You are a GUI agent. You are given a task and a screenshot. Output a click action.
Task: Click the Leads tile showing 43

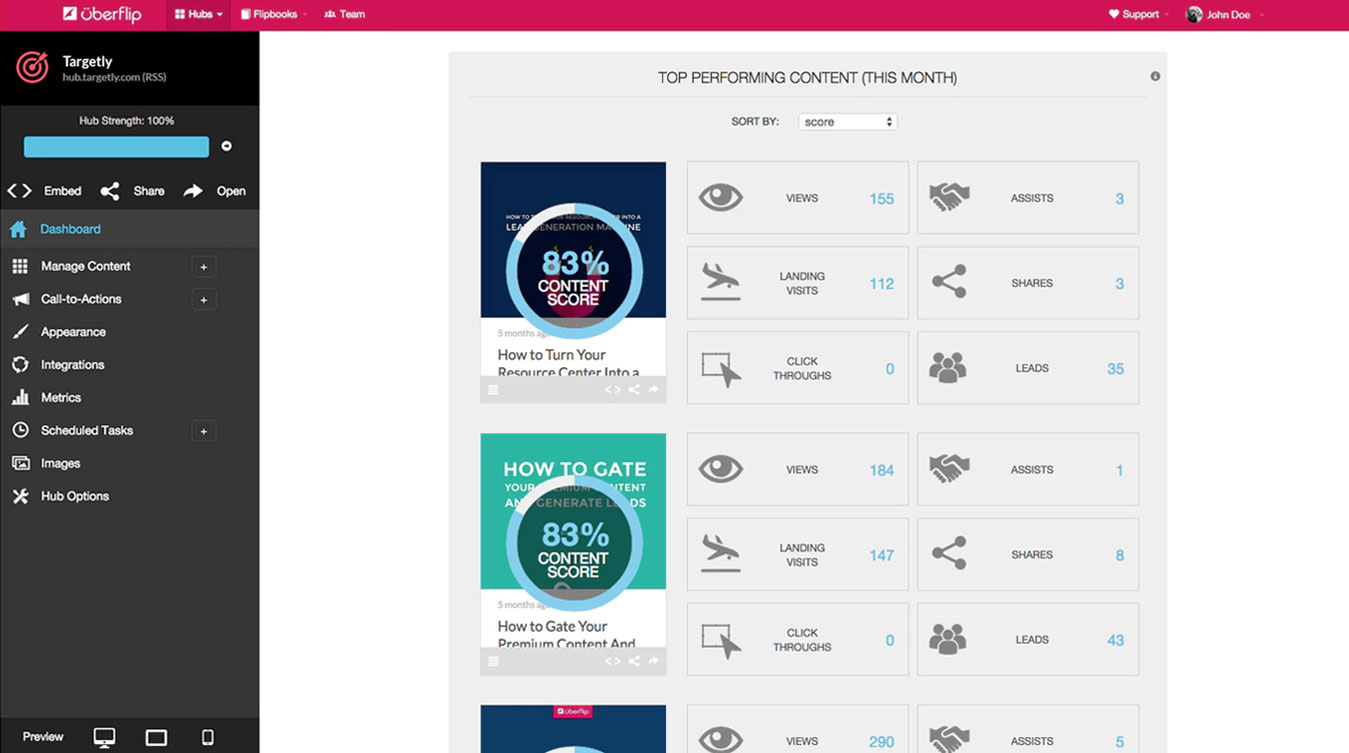click(1028, 639)
